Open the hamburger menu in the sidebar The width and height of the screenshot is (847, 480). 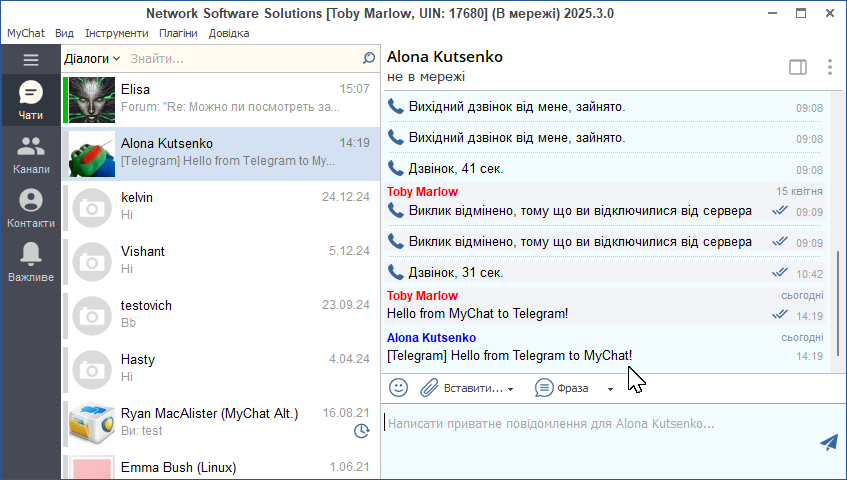[31, 60]
